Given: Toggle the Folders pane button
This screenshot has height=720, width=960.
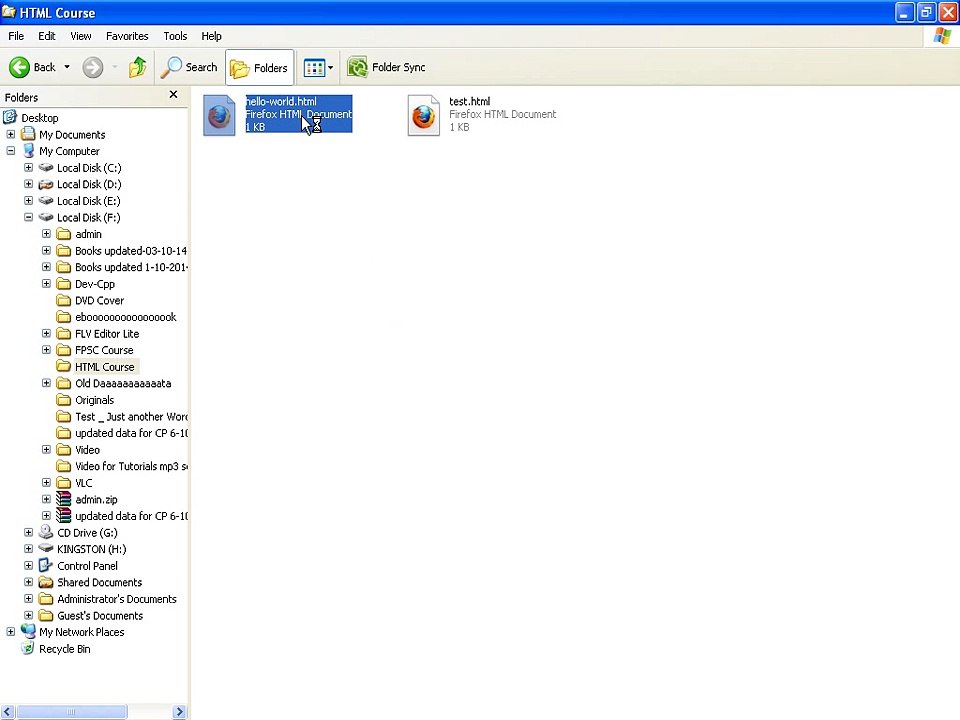Looking at the screenshot, I should click(x=260, y=67).
